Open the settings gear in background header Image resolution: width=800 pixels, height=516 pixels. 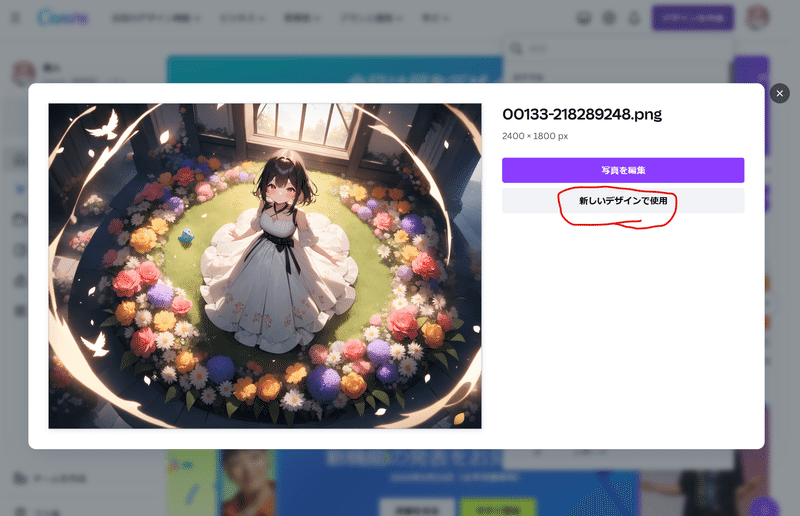(609, 18)
